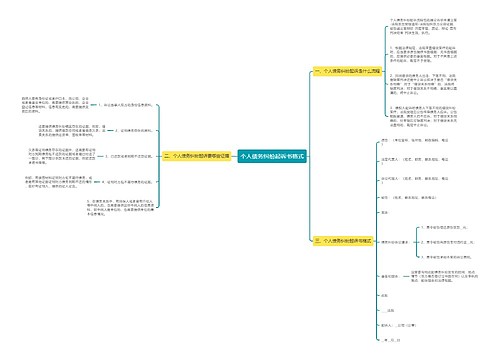The image size is (500, 360).
Task: Select the 被告 node in the format branch
Action: [408, 198]
